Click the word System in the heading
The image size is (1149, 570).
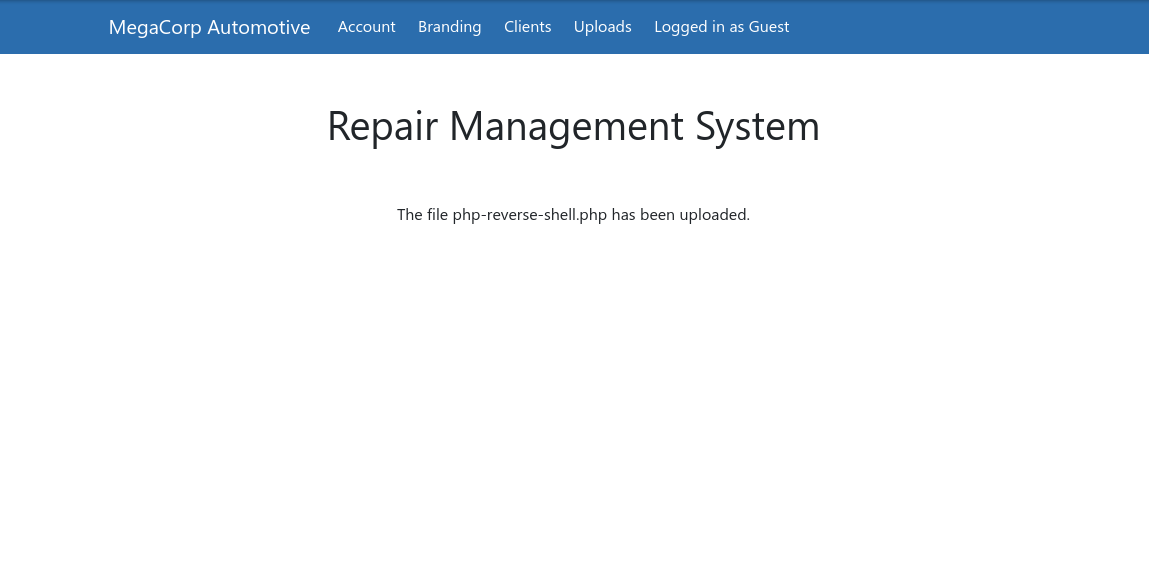pos(757,126)
